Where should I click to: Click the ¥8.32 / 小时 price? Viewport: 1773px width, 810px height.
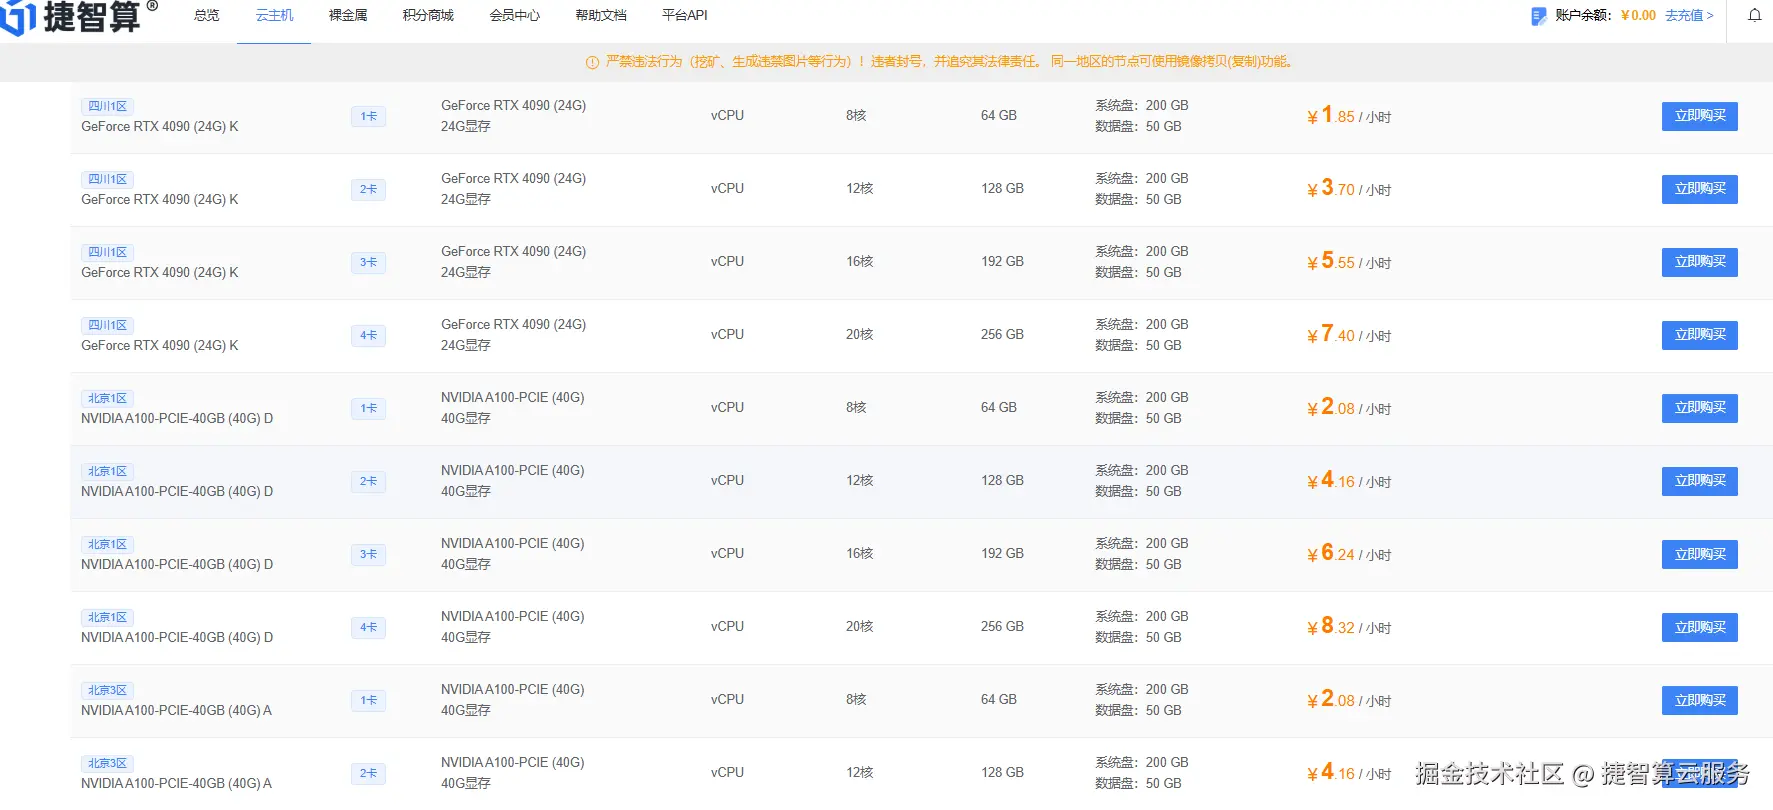[1349, 627]
